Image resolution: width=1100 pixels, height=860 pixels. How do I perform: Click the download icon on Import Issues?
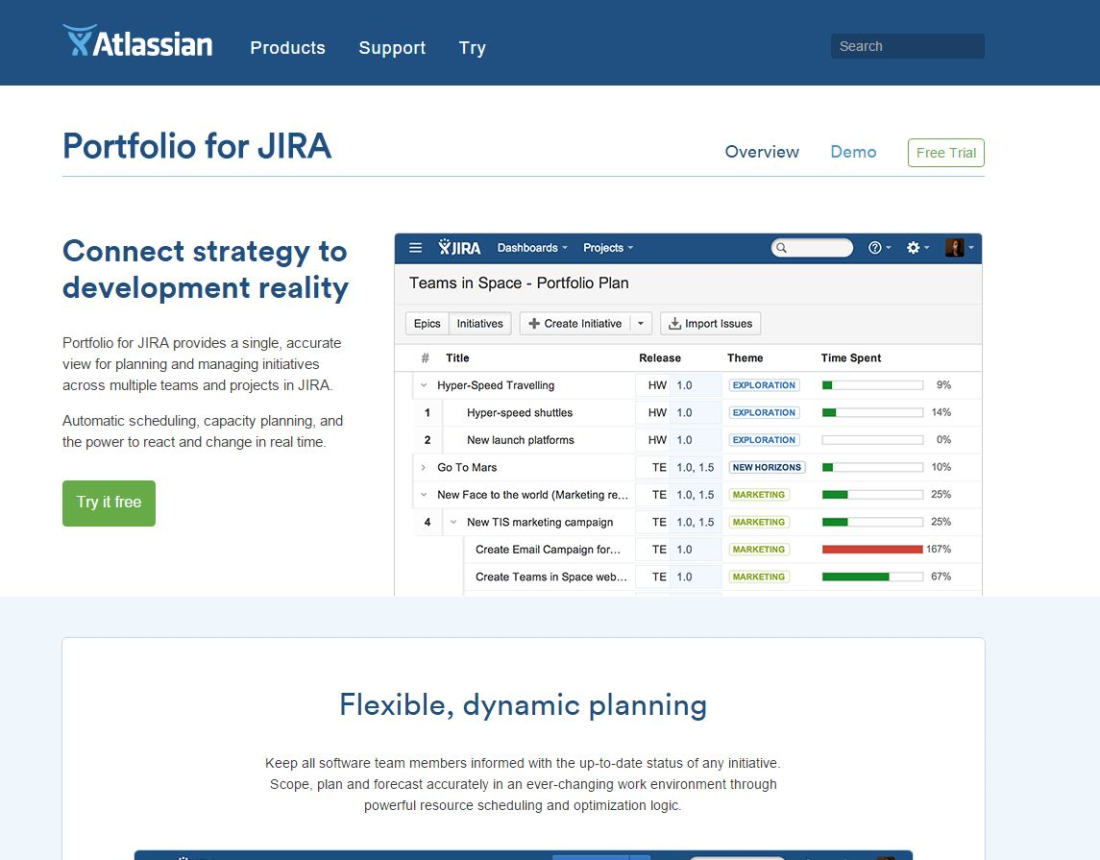[674, 323]
